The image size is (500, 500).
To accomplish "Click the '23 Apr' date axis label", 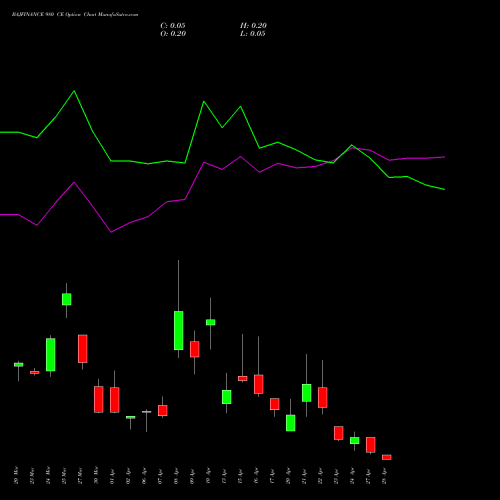I will click(x=336, y=476).
